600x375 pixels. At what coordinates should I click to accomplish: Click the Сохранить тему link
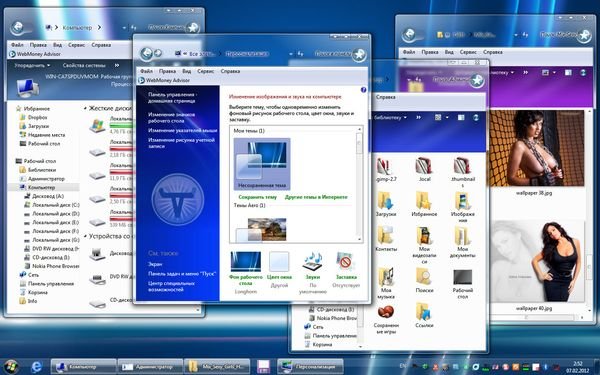(258, 197)
